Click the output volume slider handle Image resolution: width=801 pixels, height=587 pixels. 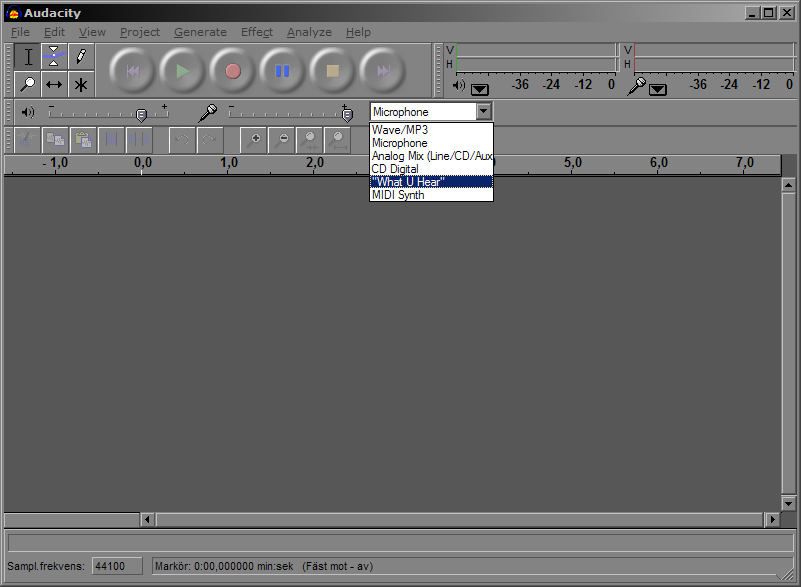[141, 114]
